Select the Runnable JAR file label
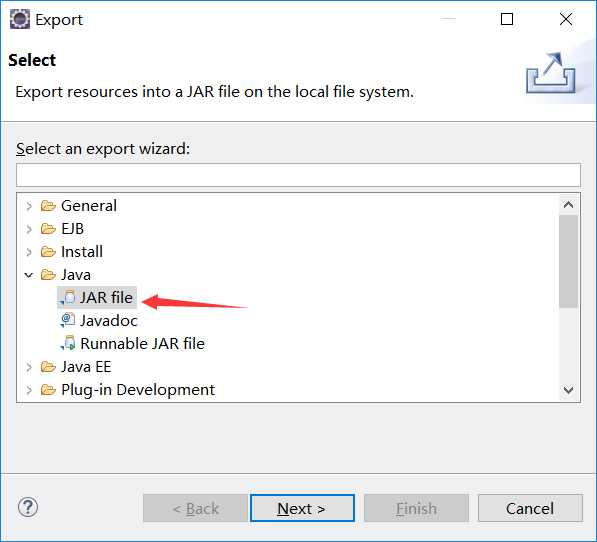The image size is (597, 542). [142, 344]
